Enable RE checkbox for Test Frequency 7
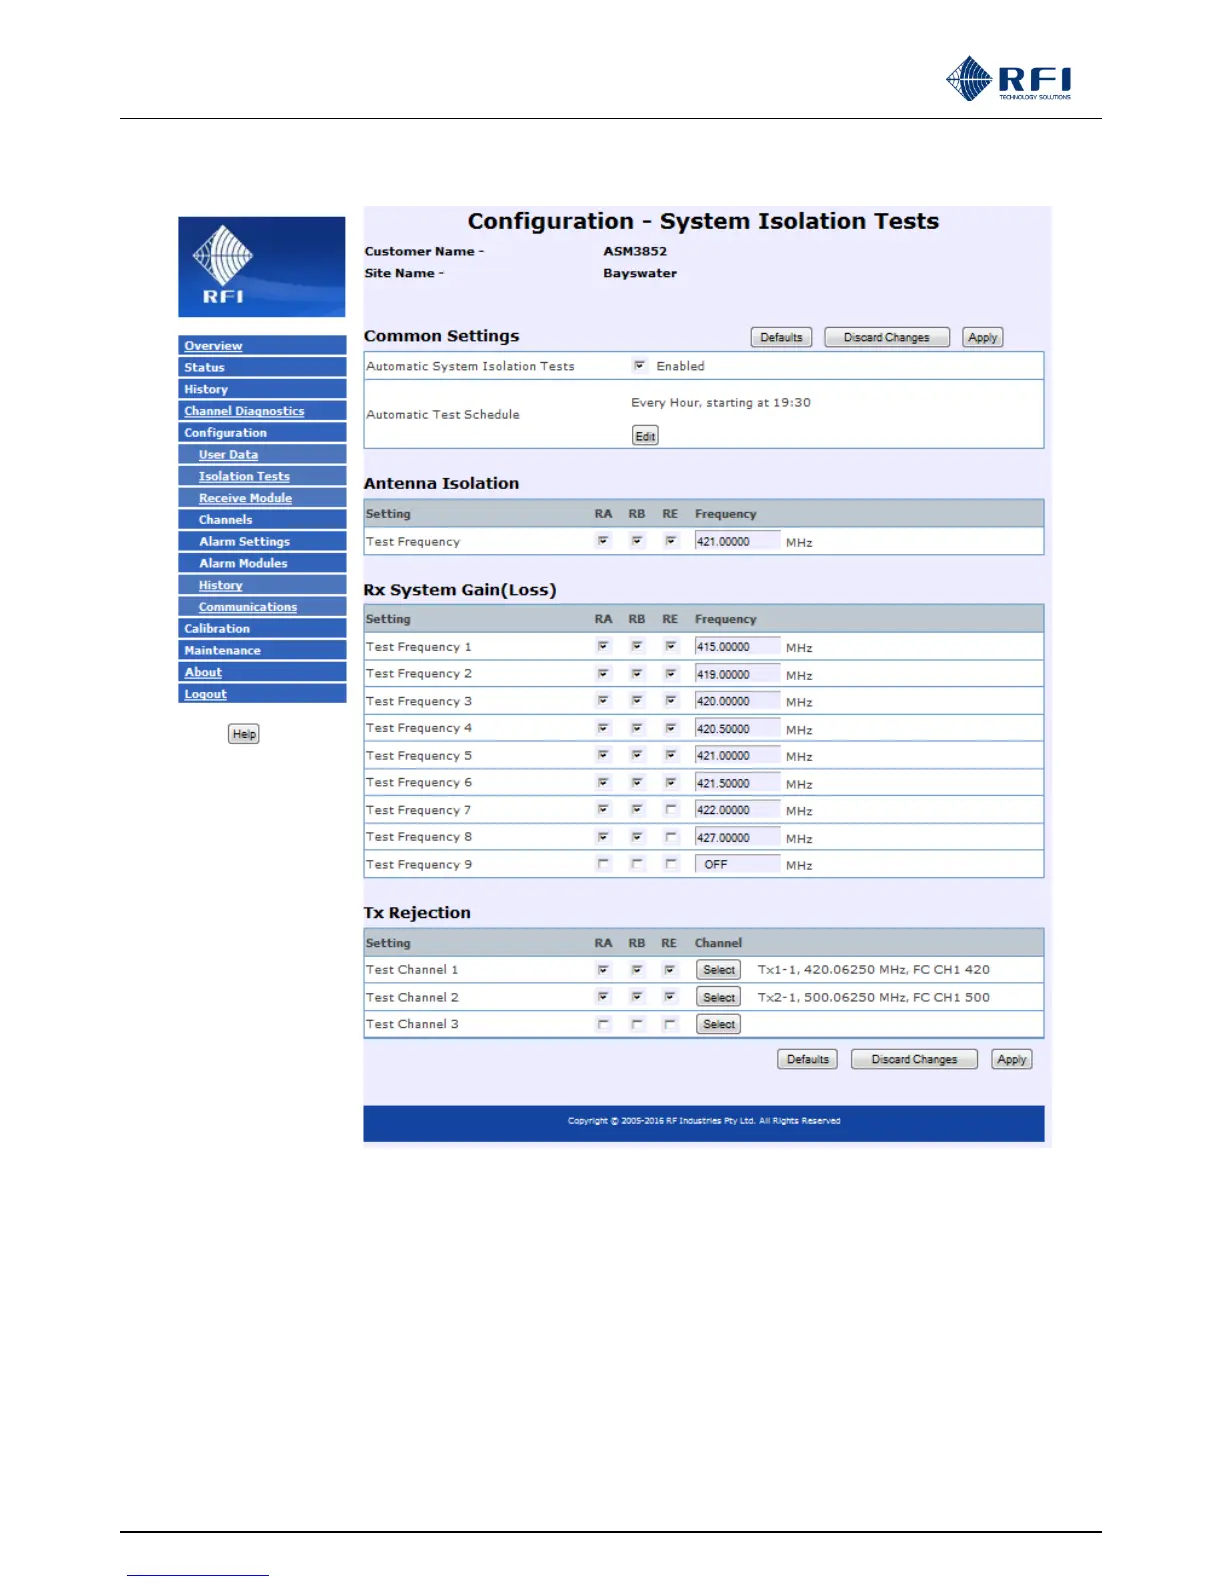 (x=671, y=809)
